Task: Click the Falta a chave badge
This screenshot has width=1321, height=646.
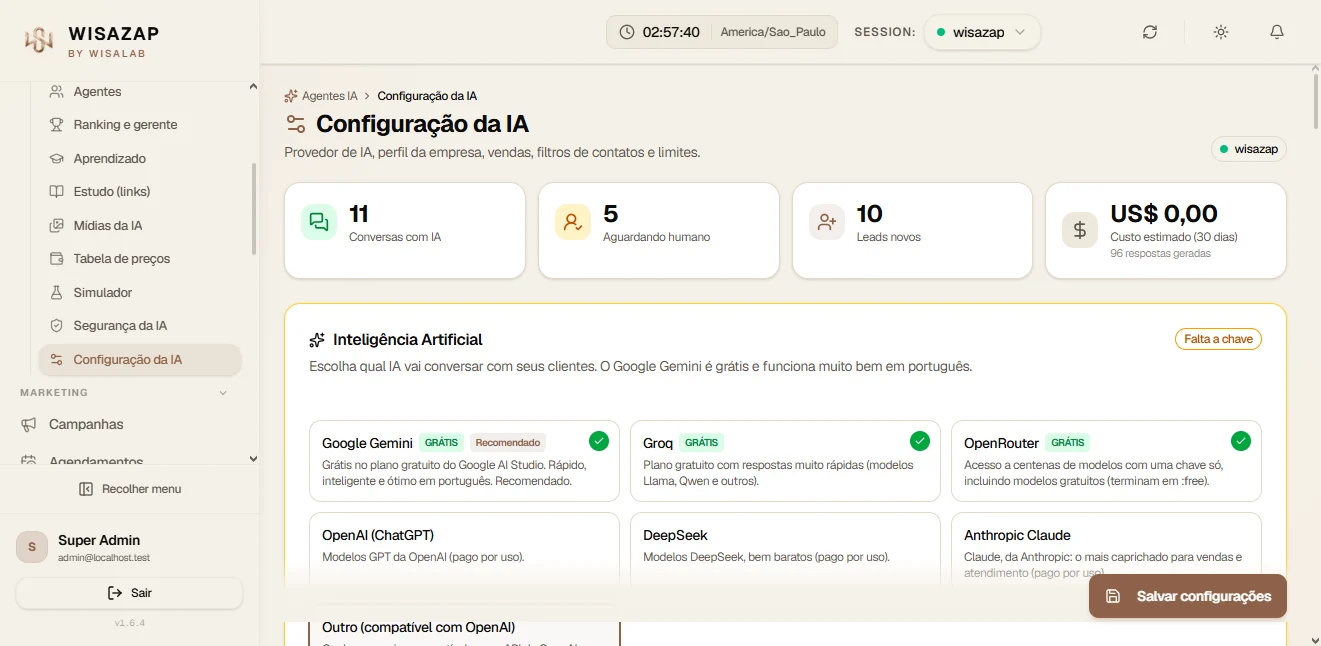Action: tap(1218, 339)
